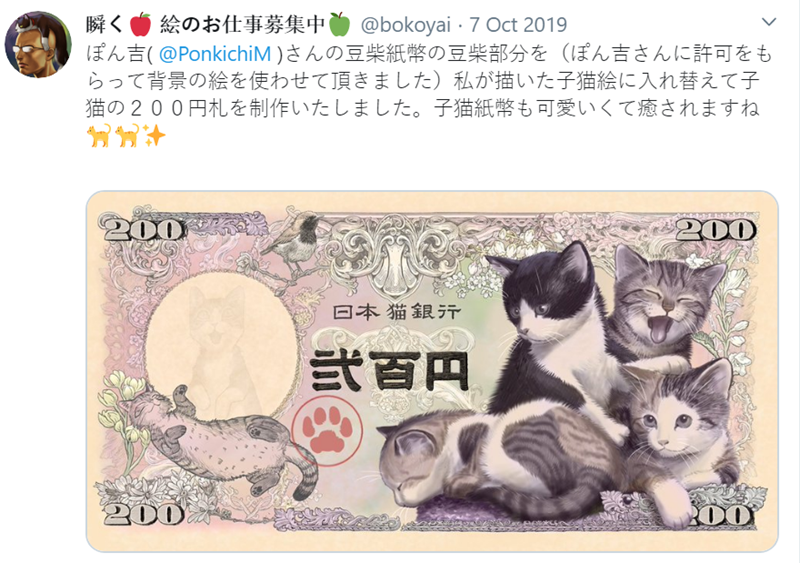Click the green apple emoji in name
800x563 pixels.
click(339, 25)
